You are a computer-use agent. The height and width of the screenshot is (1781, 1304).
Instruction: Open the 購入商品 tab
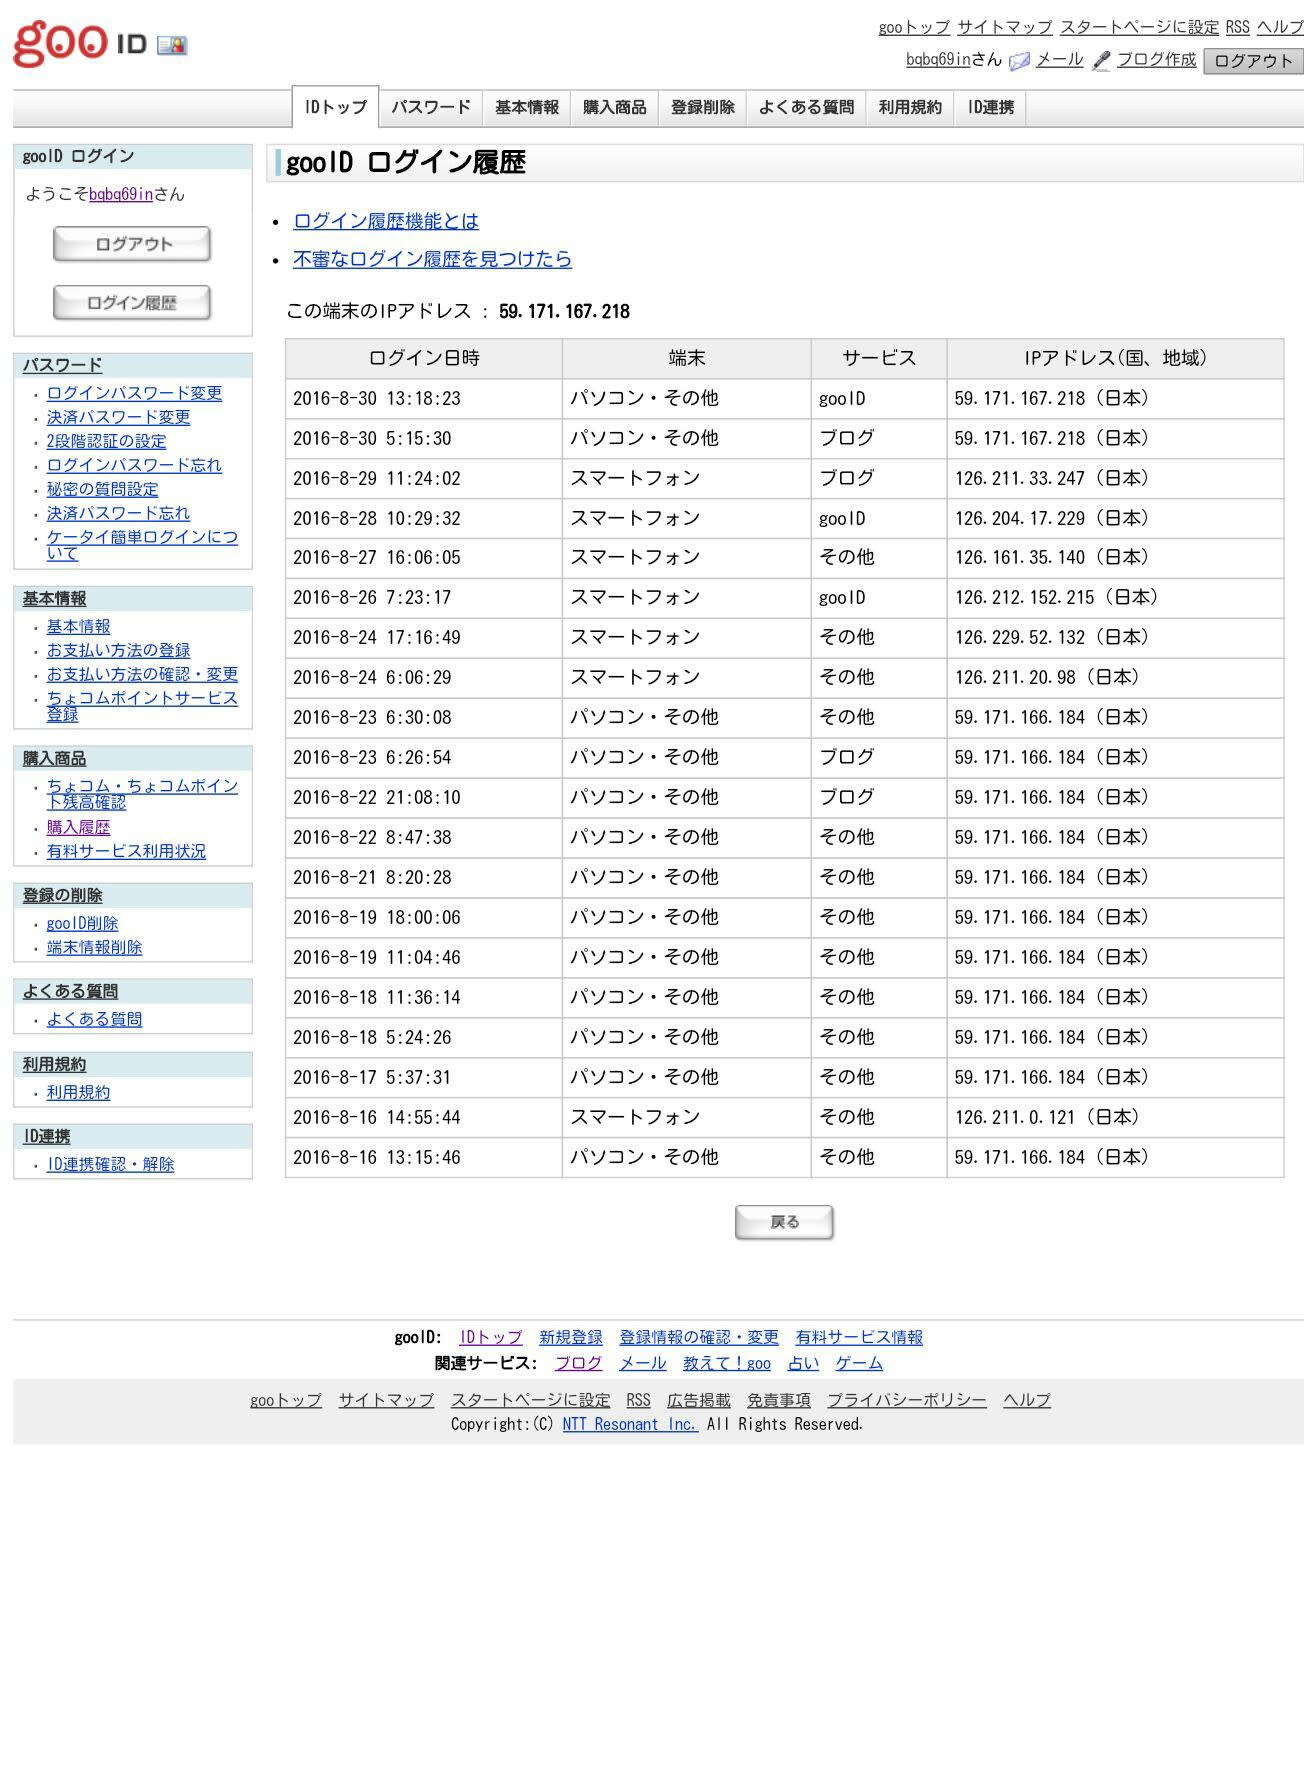(x=614, y=107)
